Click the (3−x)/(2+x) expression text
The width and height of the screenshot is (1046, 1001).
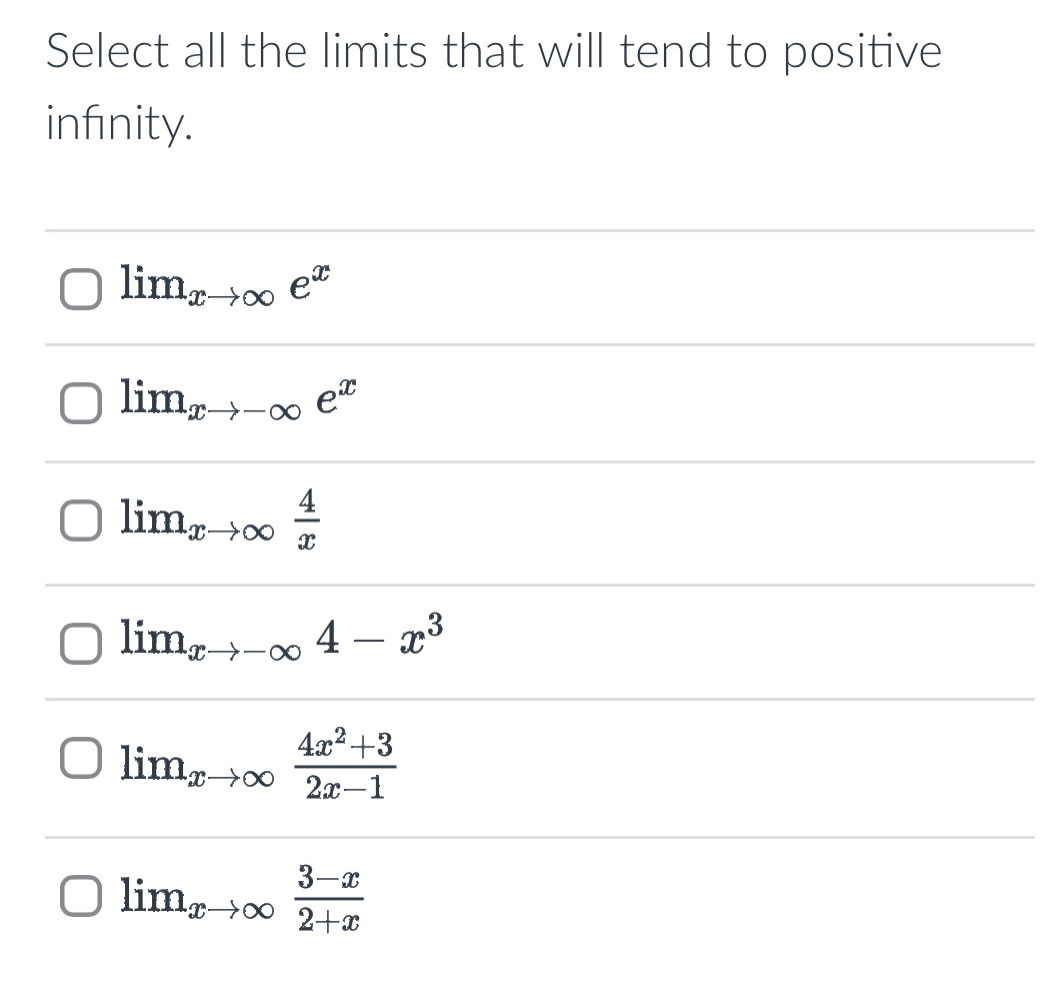coord(330,897)
